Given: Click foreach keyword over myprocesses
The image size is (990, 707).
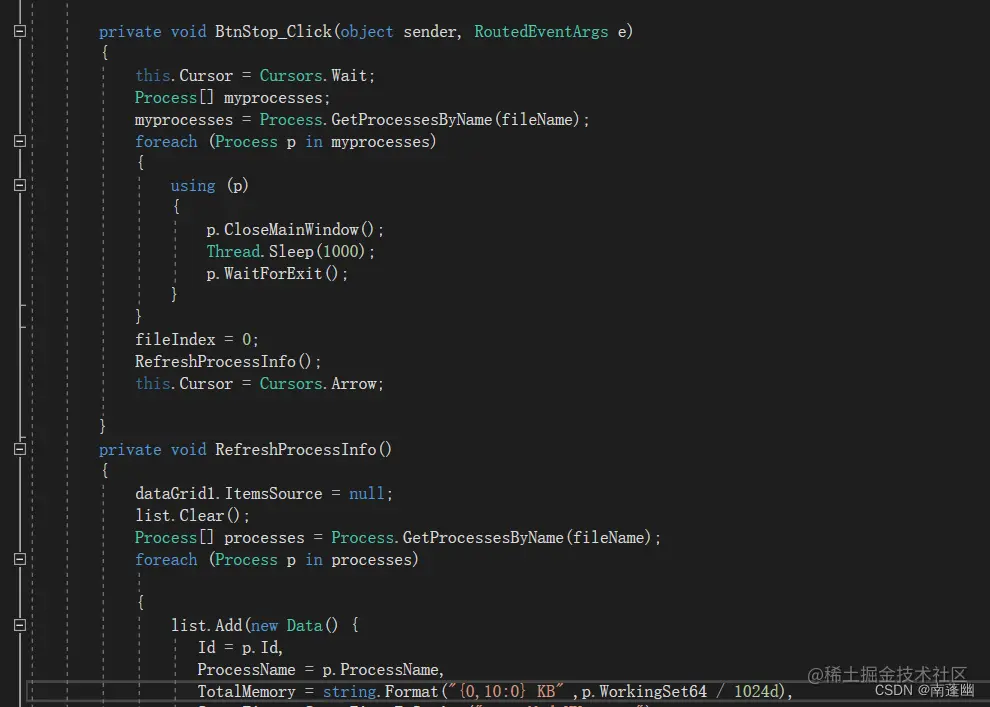Looking at the screenshot, I should (166, 141).
